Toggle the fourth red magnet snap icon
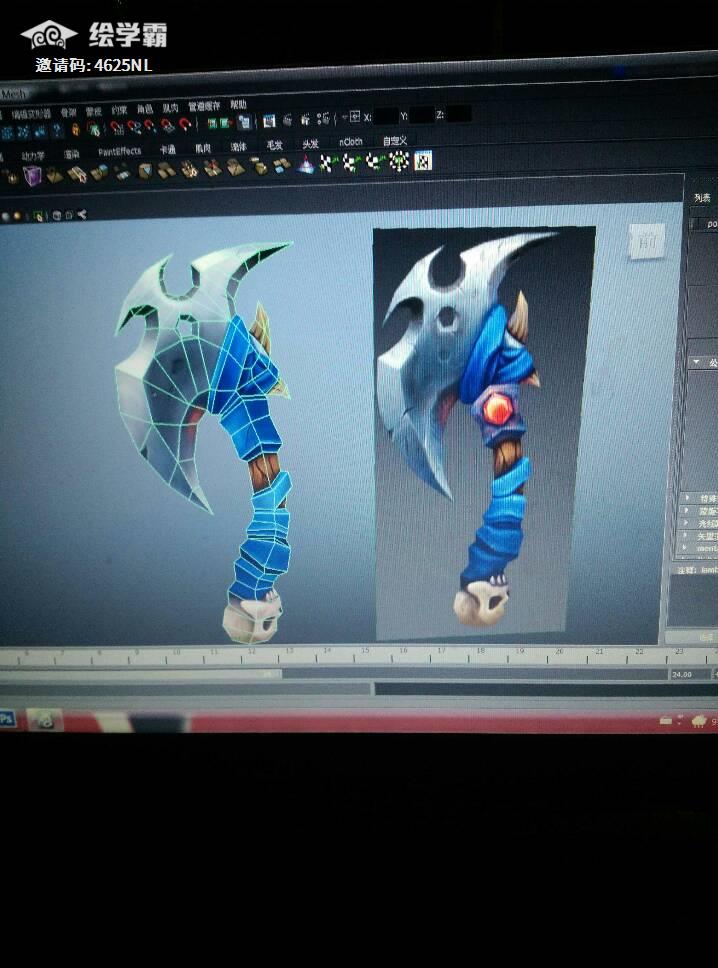Image resolution: width=718 pixels, height=968 pixels. pos(167,125)
